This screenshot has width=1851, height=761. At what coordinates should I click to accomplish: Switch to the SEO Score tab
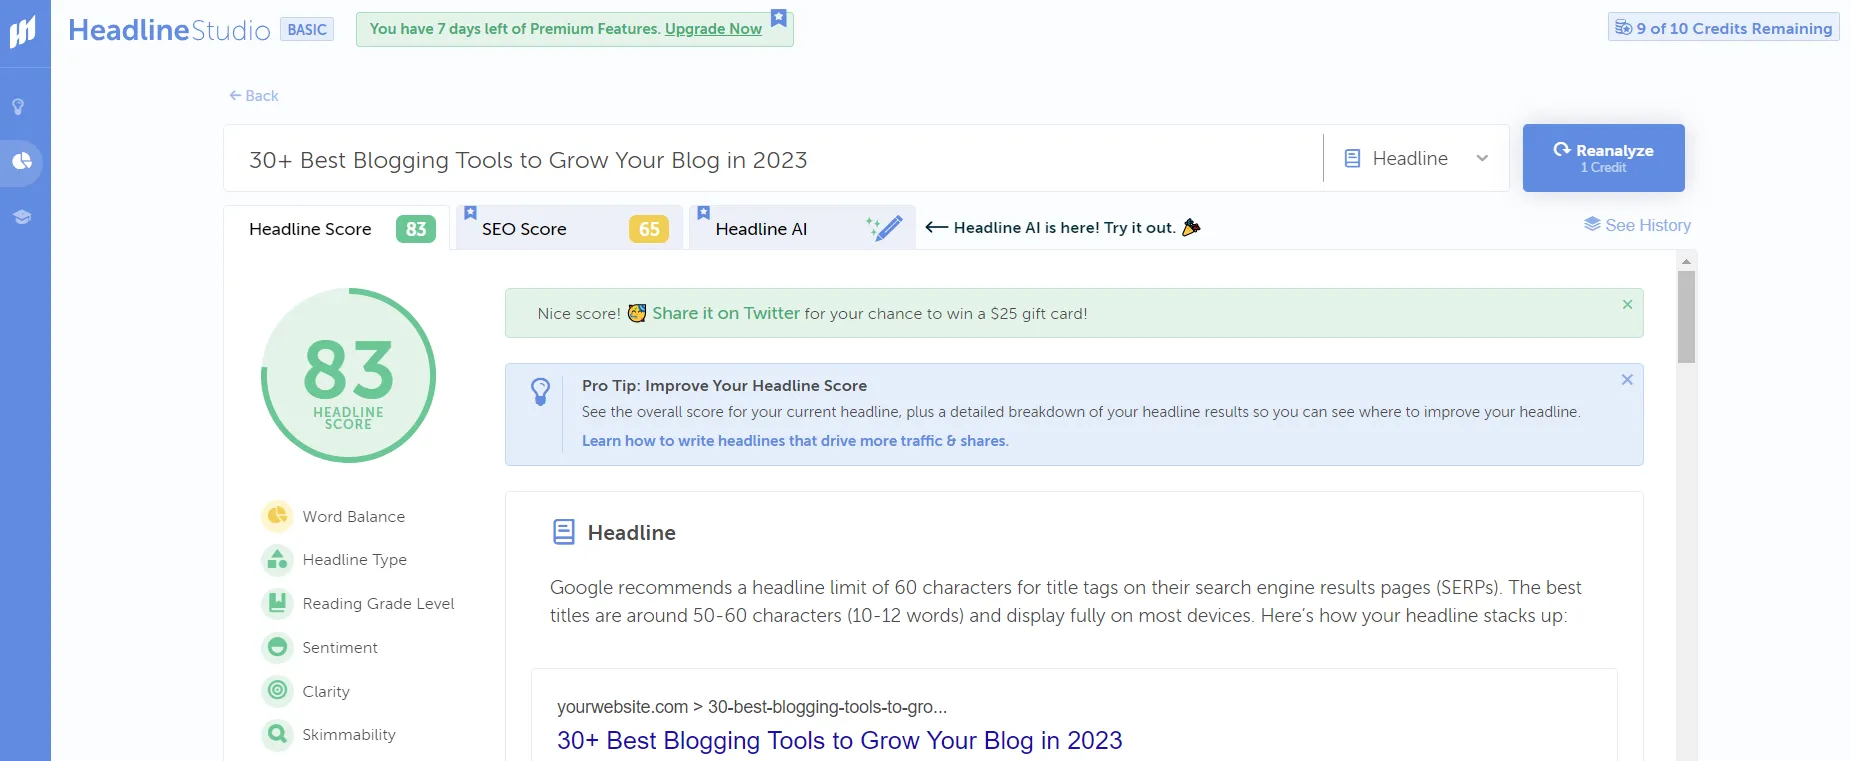(x=569, y=228)
